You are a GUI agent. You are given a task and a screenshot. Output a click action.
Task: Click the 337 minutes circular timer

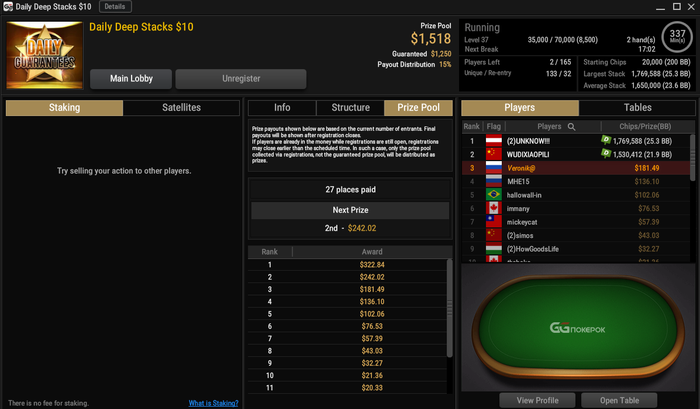[x=677, y=36]
